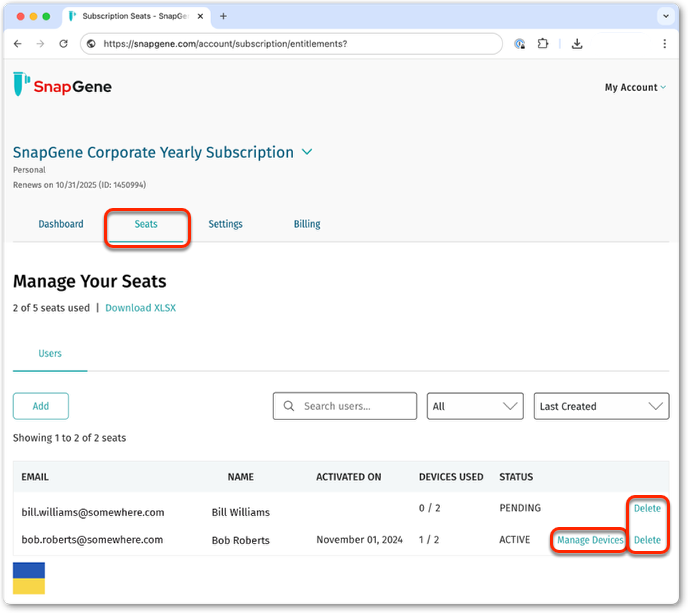Click the Ukraine flag icon

tap(29, 578)
